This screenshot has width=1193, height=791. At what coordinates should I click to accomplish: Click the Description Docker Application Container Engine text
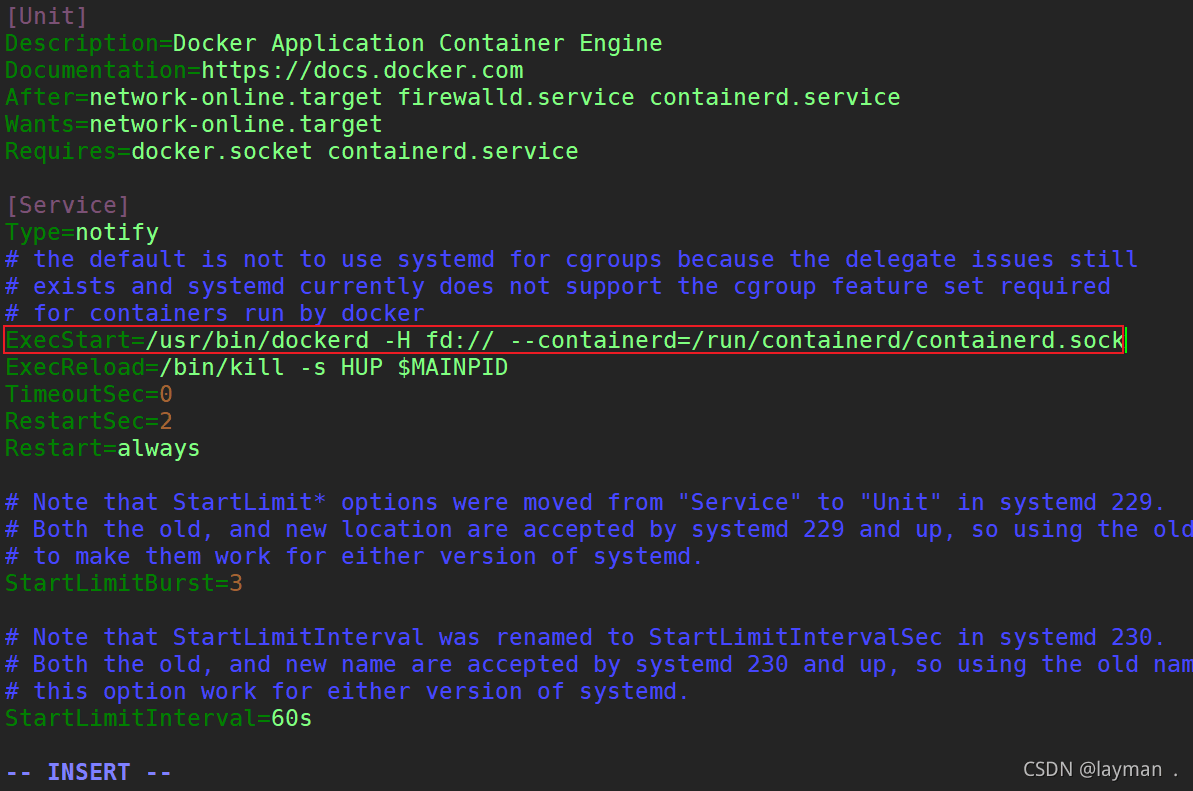(x=417, y=44)
